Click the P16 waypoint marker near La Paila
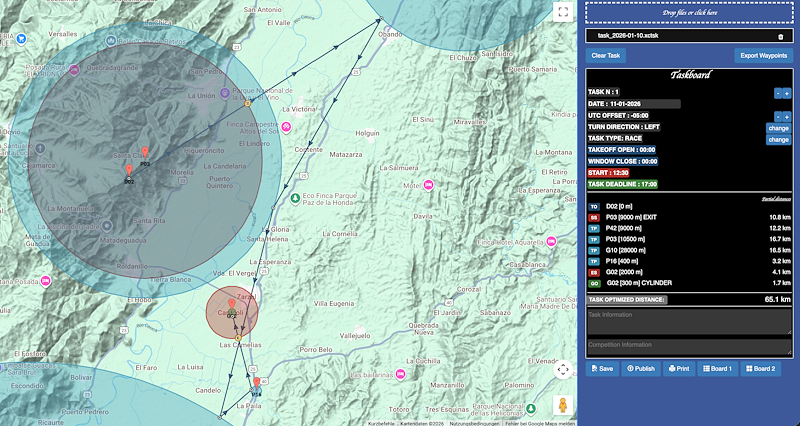Image resolution: width=800 pixels, height=426 pixels. pos(257,384)
